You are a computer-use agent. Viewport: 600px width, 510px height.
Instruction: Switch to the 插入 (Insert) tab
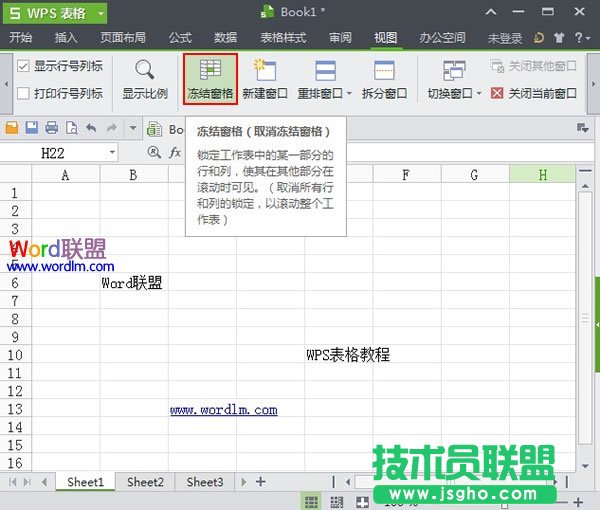pyautogui.click(x=66, y=37)
